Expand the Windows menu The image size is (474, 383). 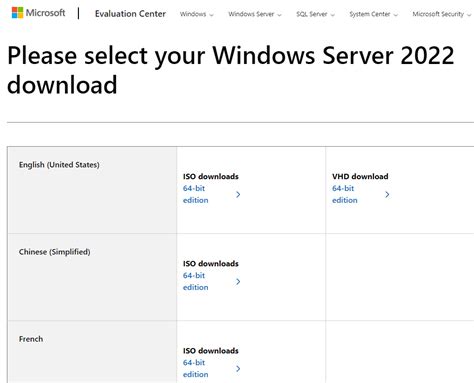196,14
